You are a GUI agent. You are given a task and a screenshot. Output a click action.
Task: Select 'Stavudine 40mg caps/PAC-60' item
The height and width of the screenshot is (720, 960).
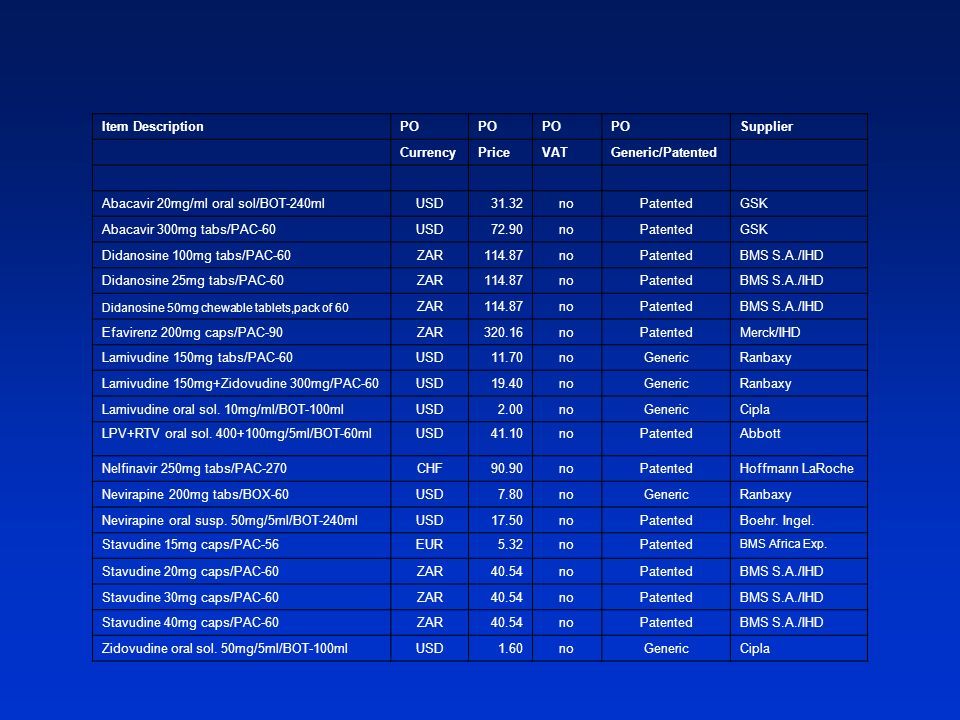coord(190,622)
